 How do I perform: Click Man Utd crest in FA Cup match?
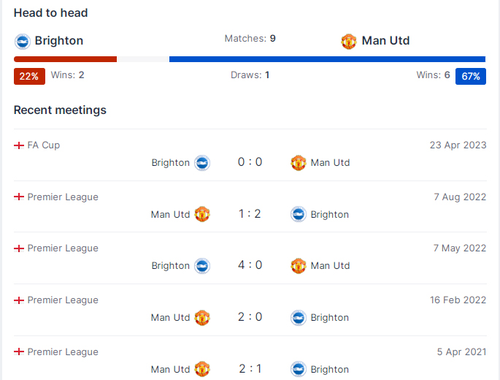pos(298,163)
